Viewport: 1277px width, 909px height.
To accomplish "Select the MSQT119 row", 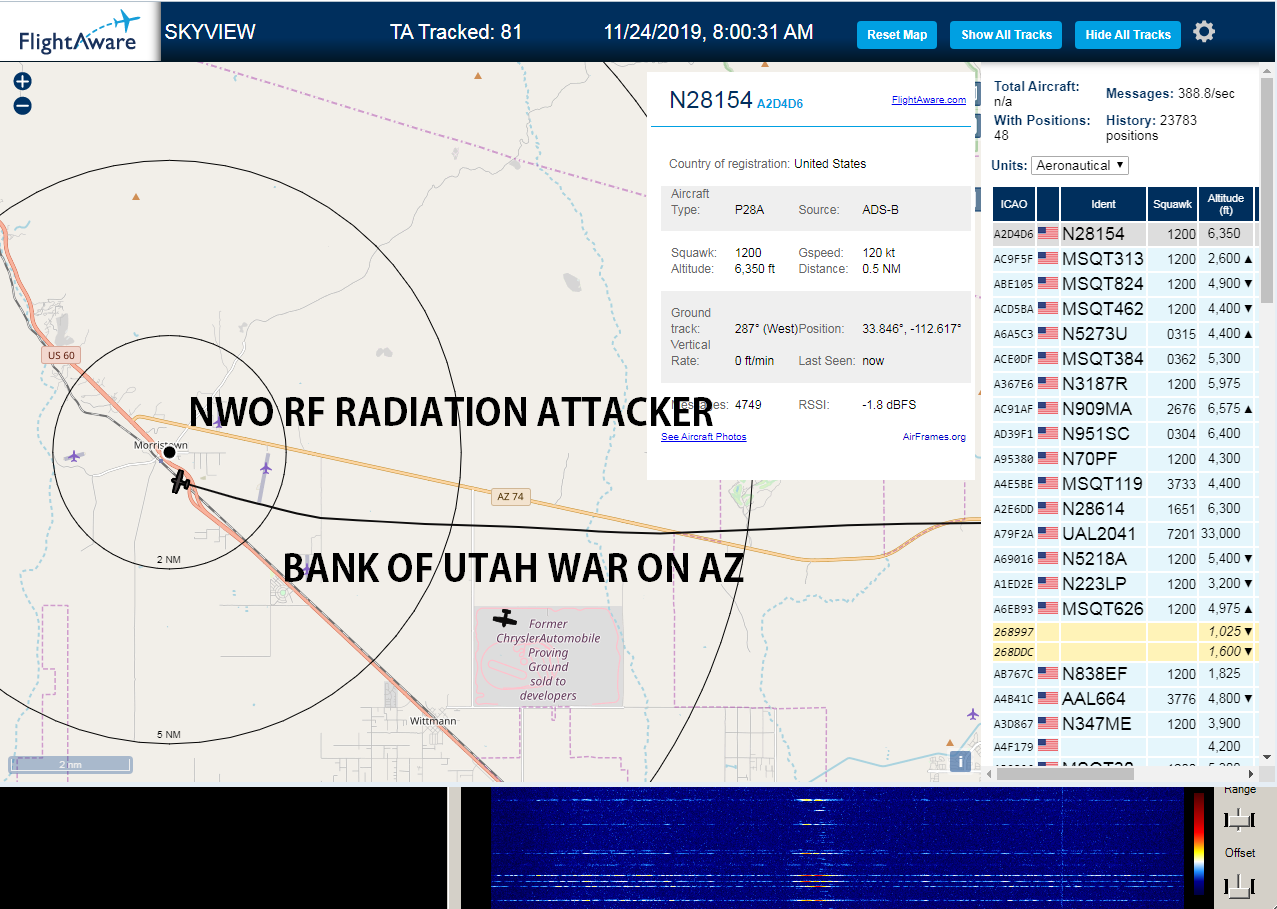I will point(1124,484).
